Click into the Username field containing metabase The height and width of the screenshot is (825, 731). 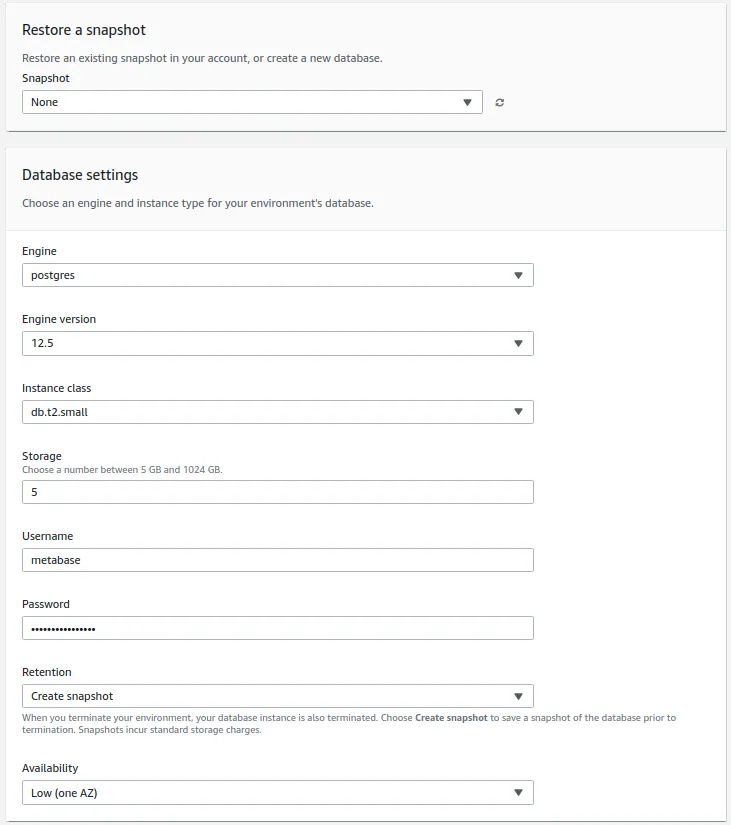point(278,560)
